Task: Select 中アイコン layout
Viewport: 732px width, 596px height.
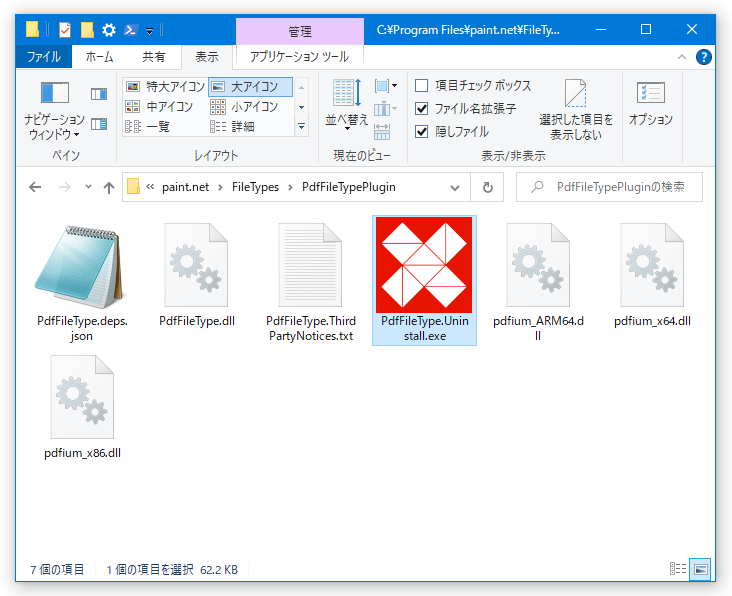Action: pos(159,107)
